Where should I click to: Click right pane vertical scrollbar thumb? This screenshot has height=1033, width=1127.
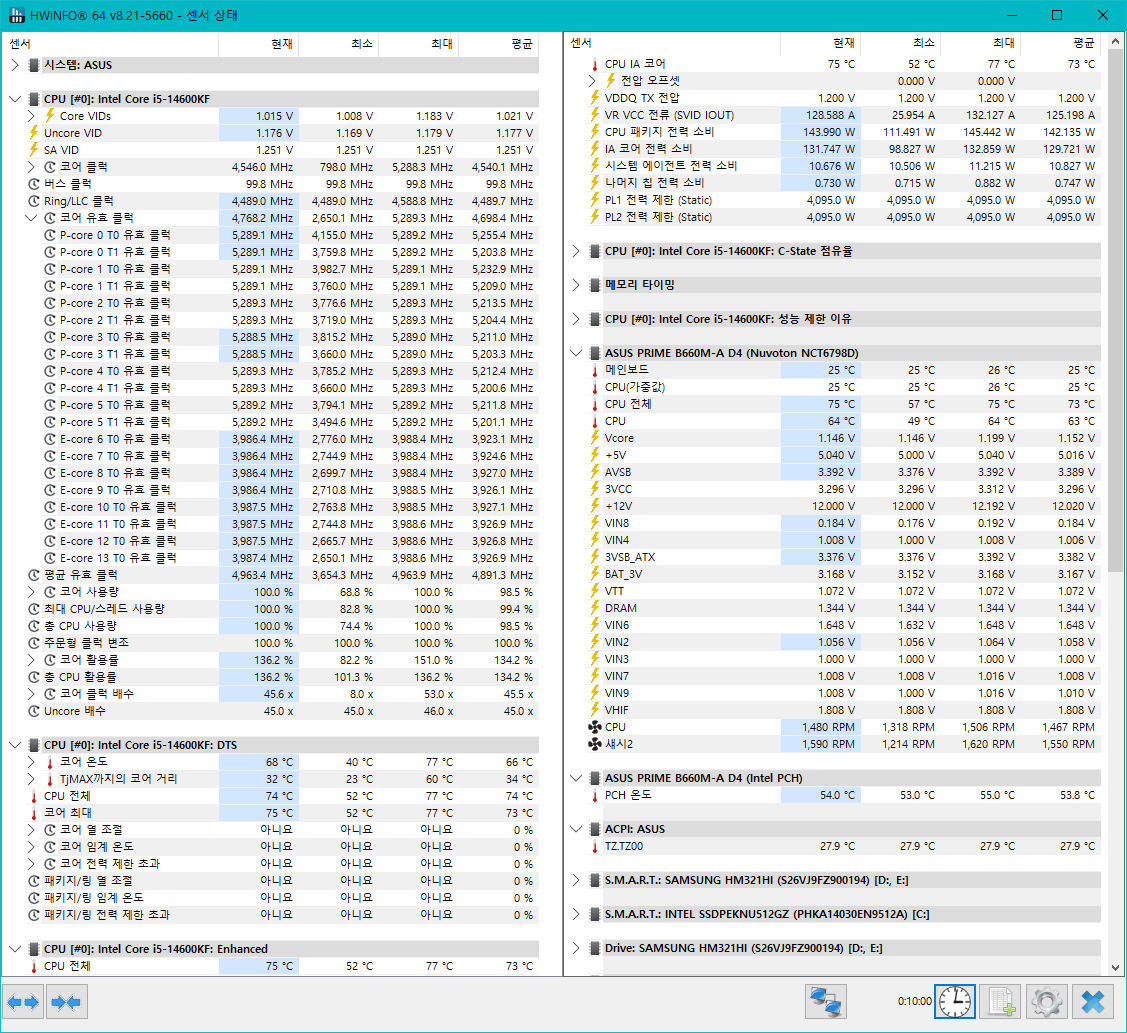pos(1115,309)
